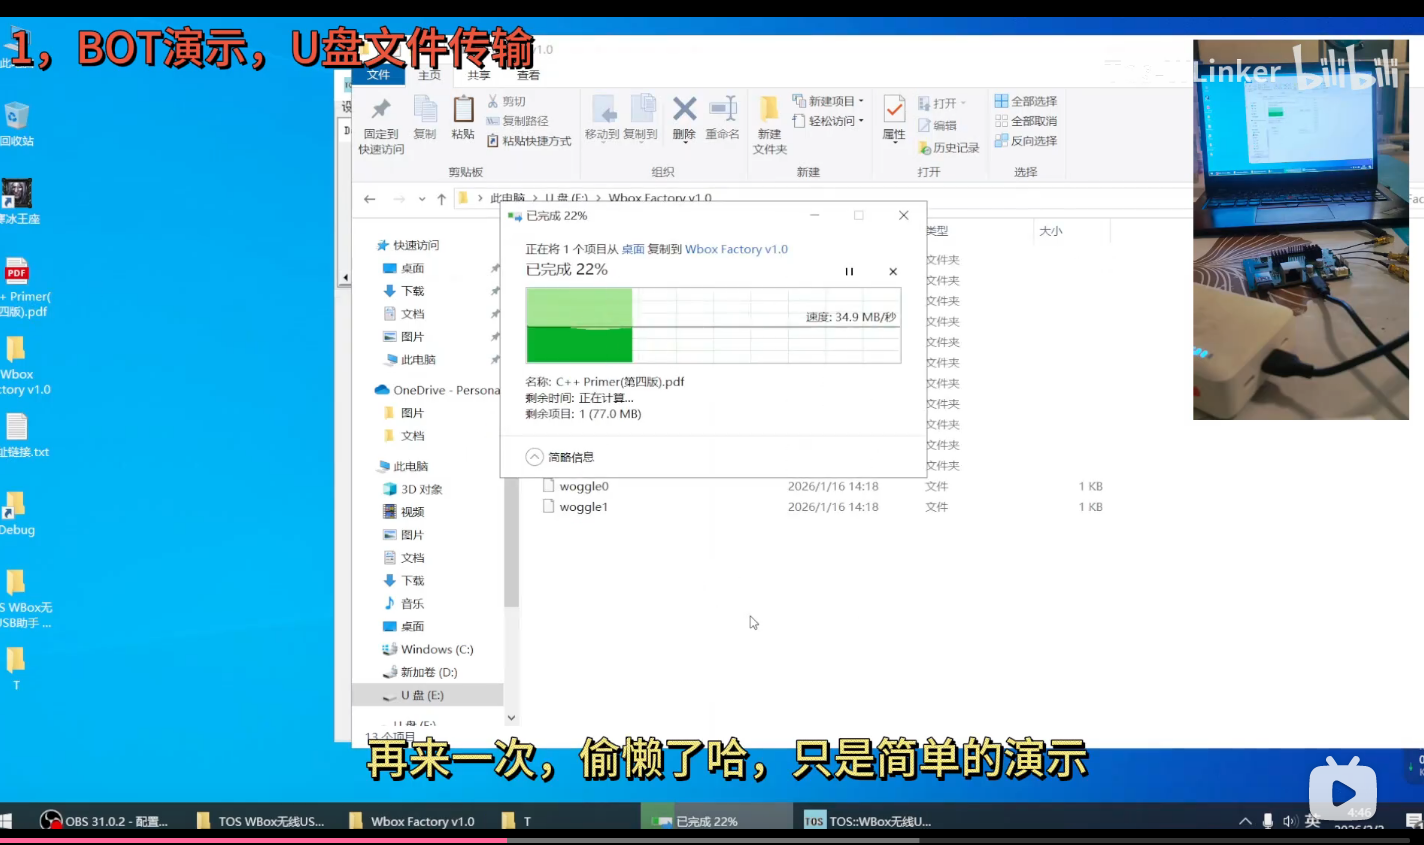This screenshot has height=845, width=1424.
Task: Switch to the View (查看) ribbon tab
Action: pos(528,75)
